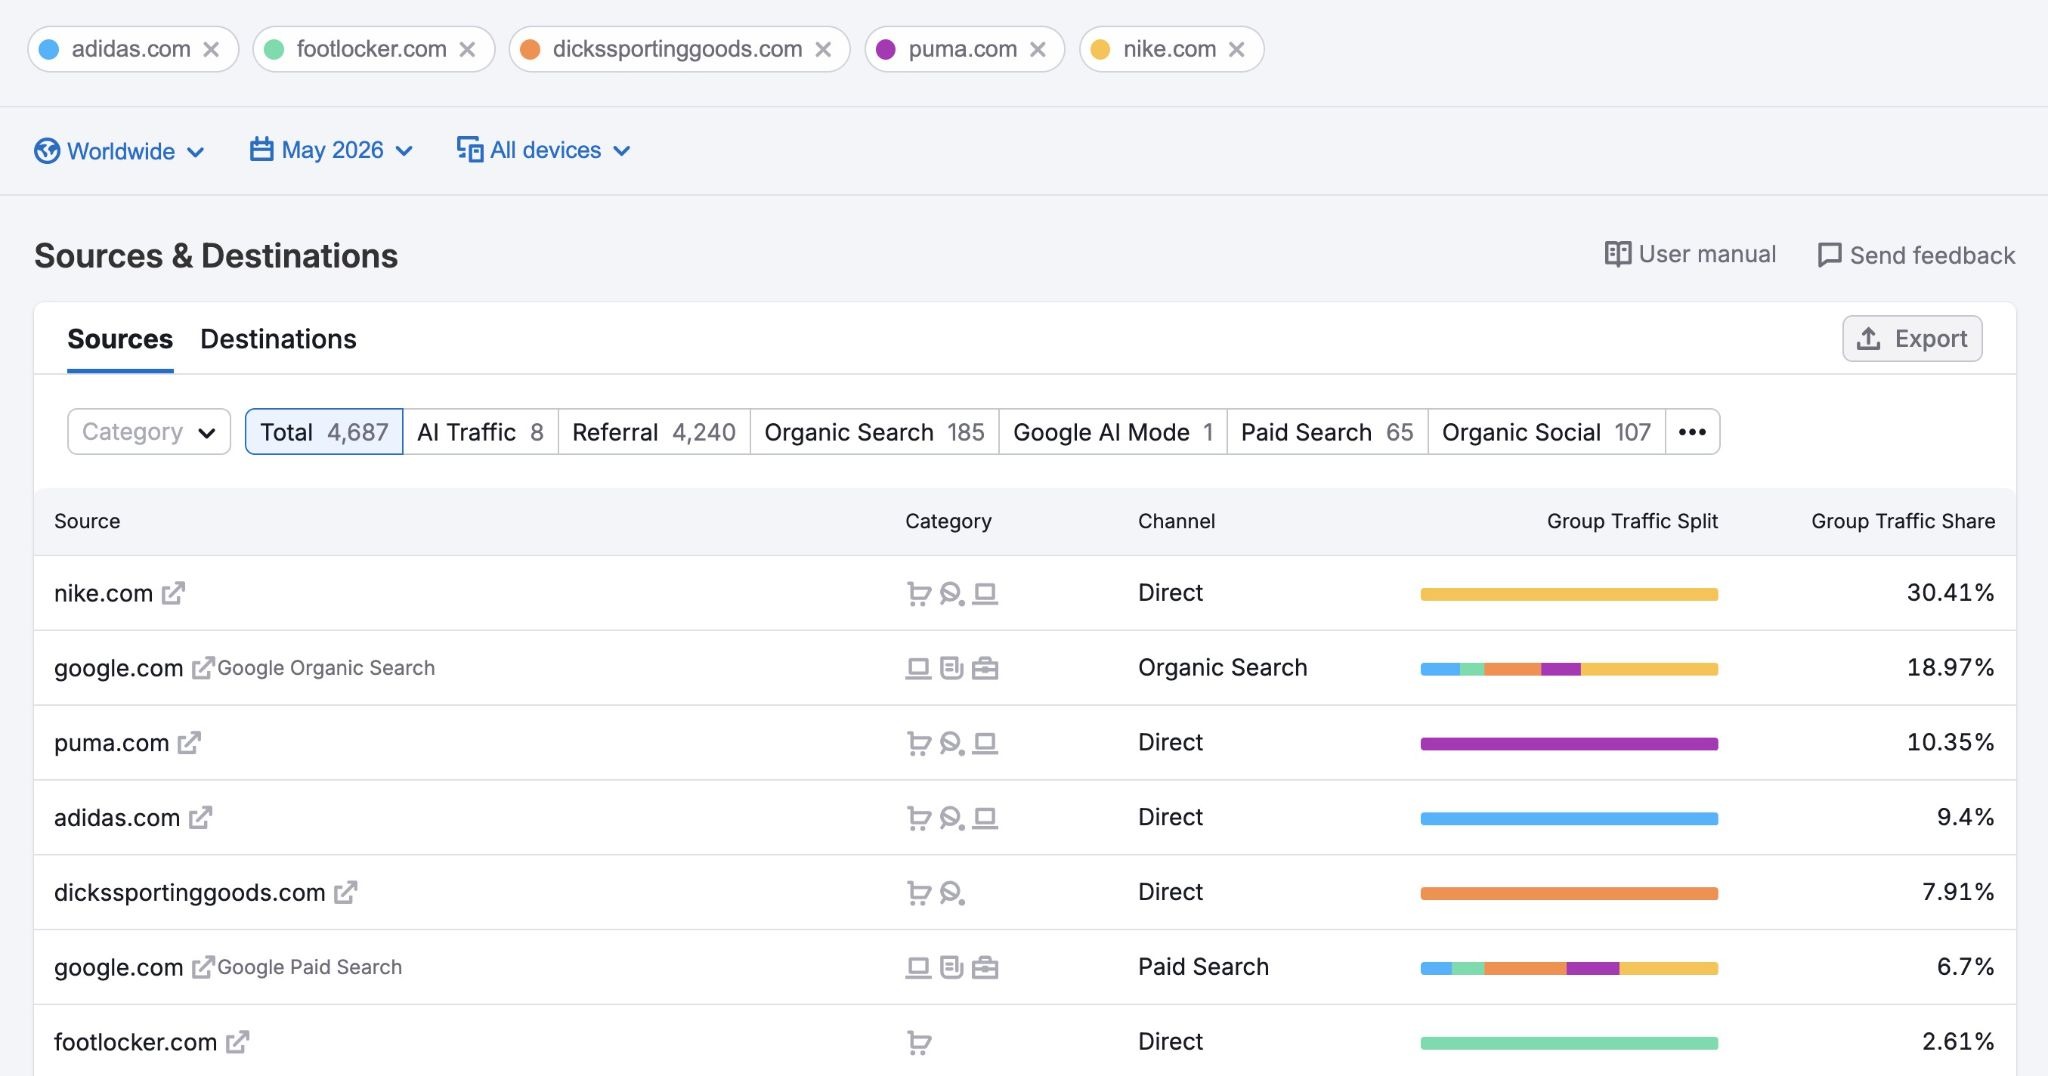This screenshot has width=2048, height=1076.
Task: Remove adidas.com from the domain chips
Action: click(x=211, y=49)
